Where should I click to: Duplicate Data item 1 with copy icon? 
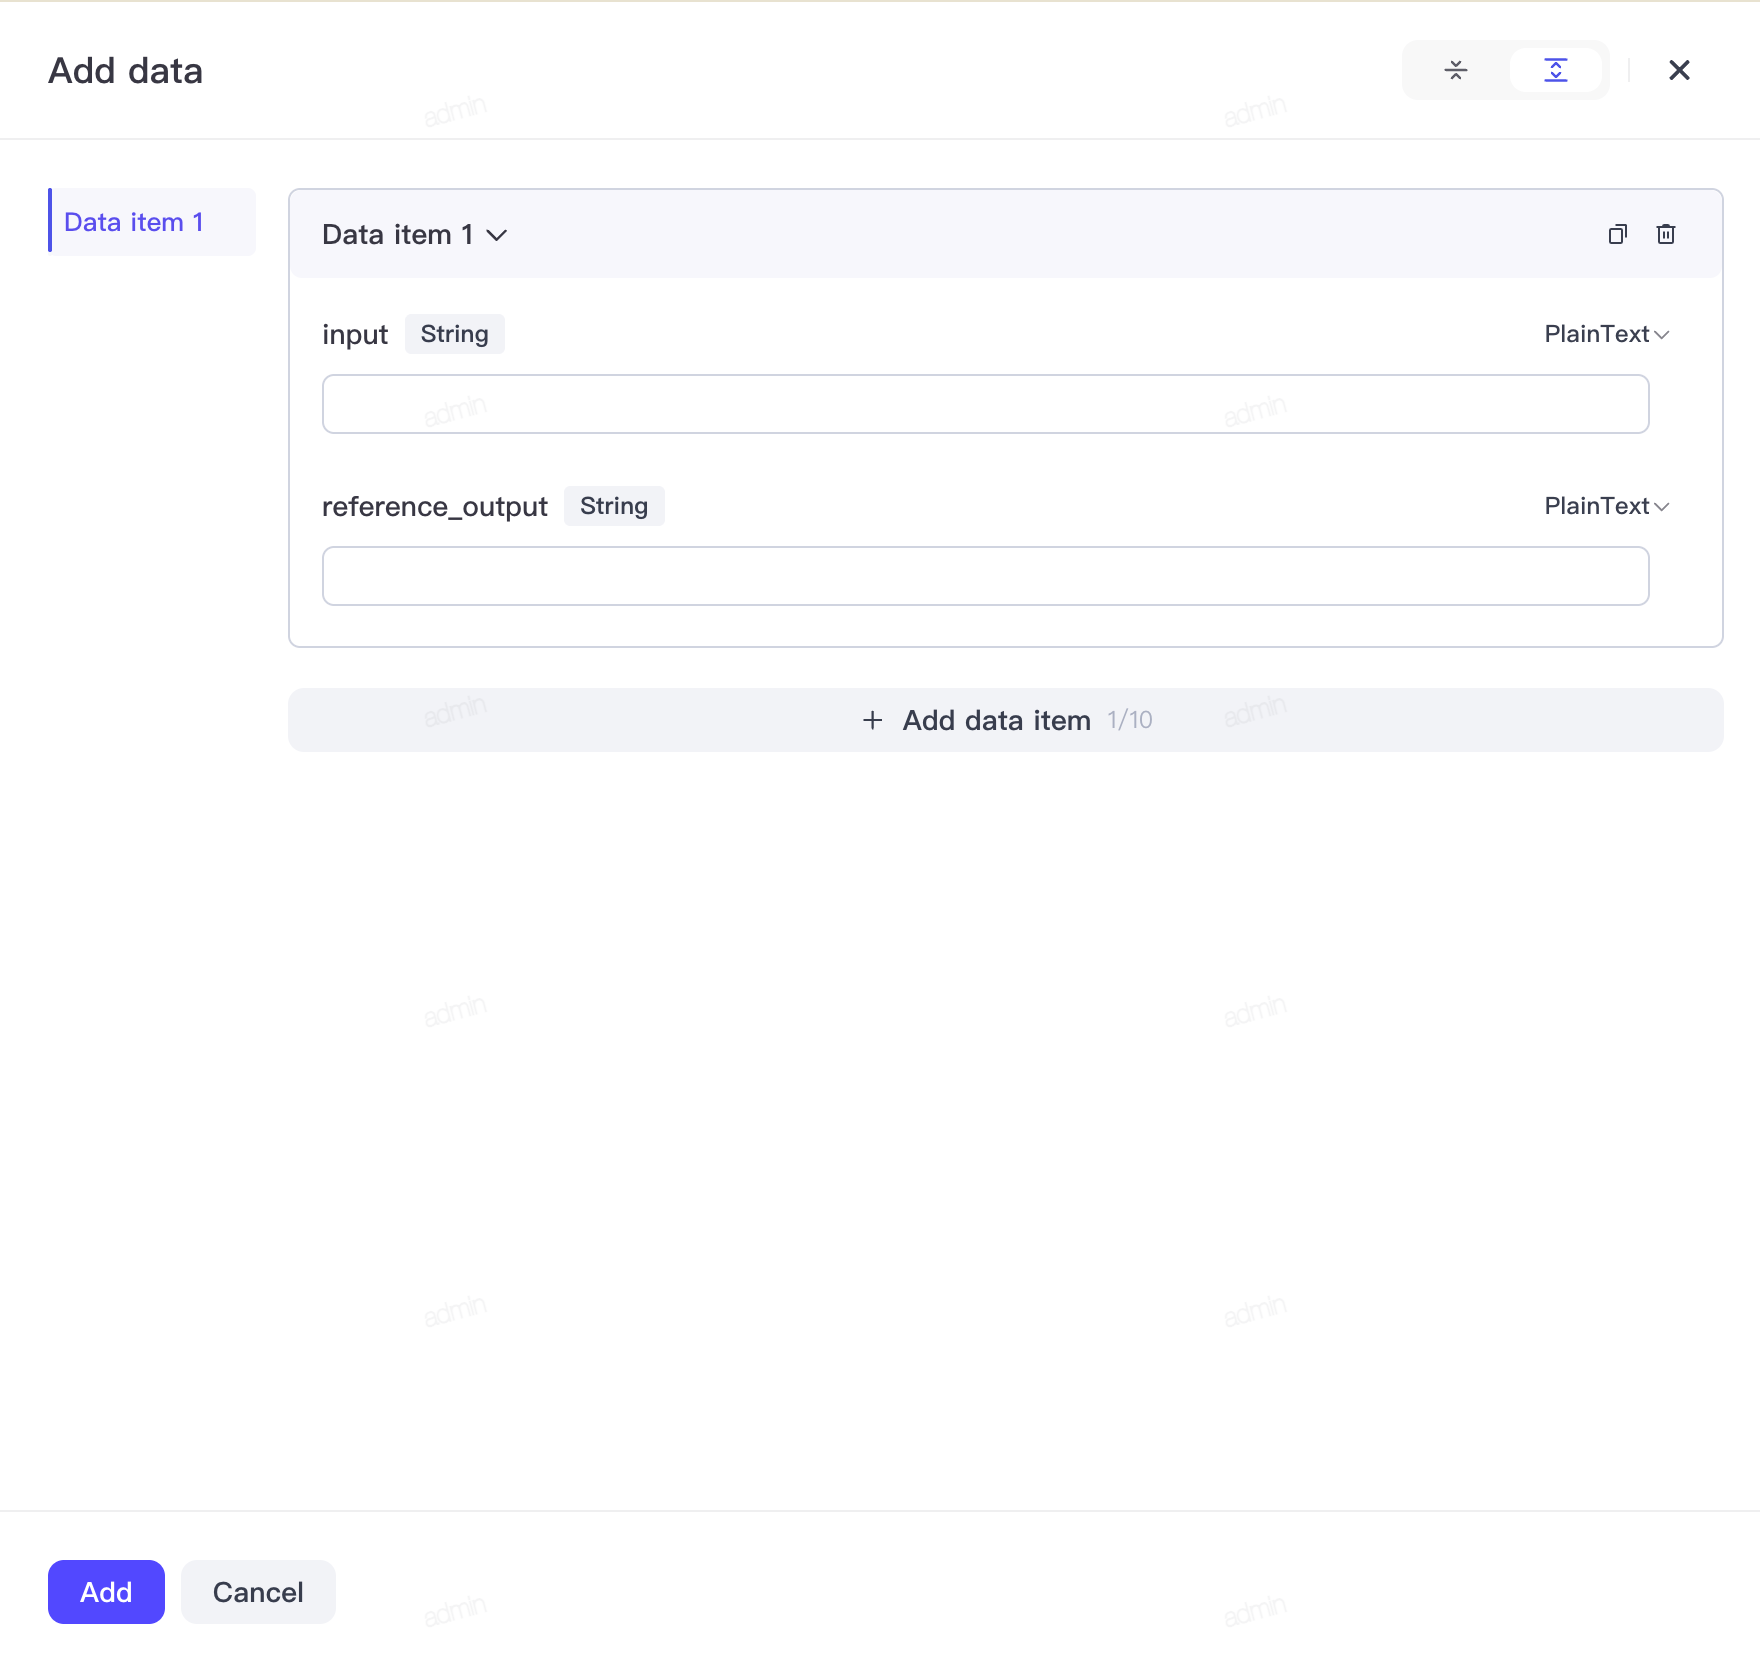click(x=1617, y=234)
